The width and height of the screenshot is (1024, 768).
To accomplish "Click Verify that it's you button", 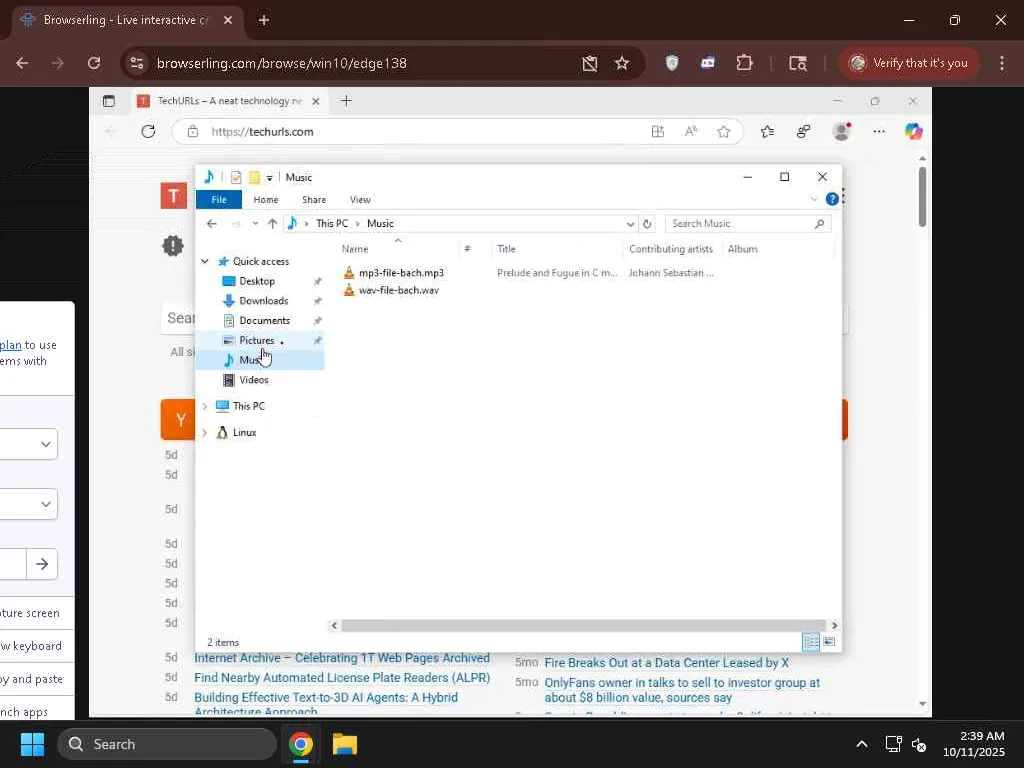I will tap(908, 63).
